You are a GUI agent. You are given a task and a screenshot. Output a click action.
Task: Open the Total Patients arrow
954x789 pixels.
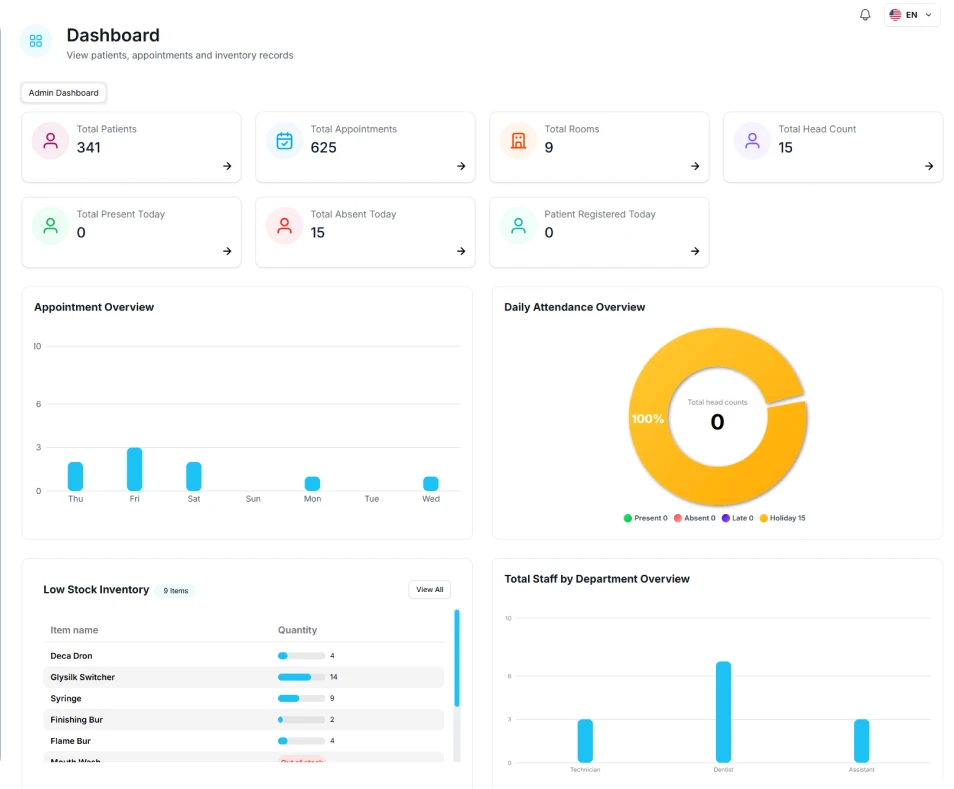pos(227,166)
